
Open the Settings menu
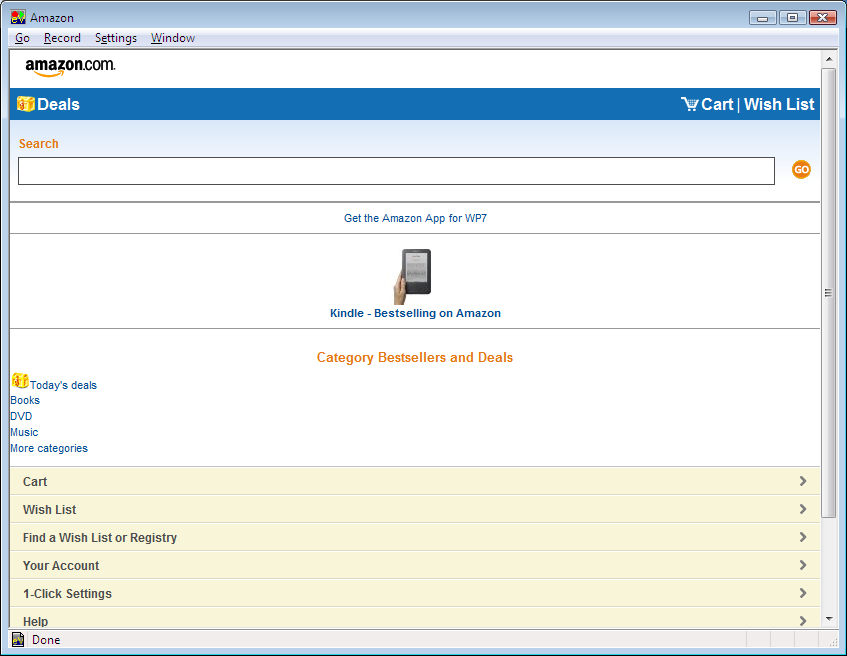(x=116, y=38)
